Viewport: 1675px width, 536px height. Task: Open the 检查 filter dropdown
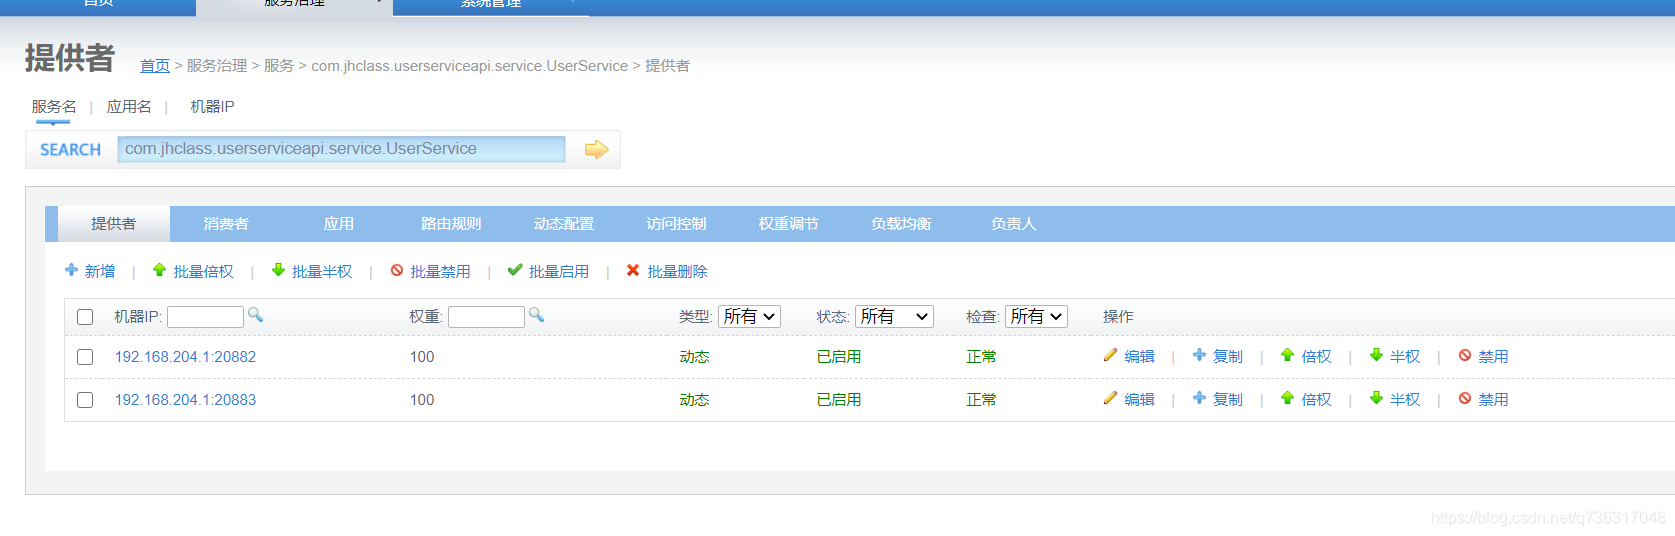point(1036,316)
